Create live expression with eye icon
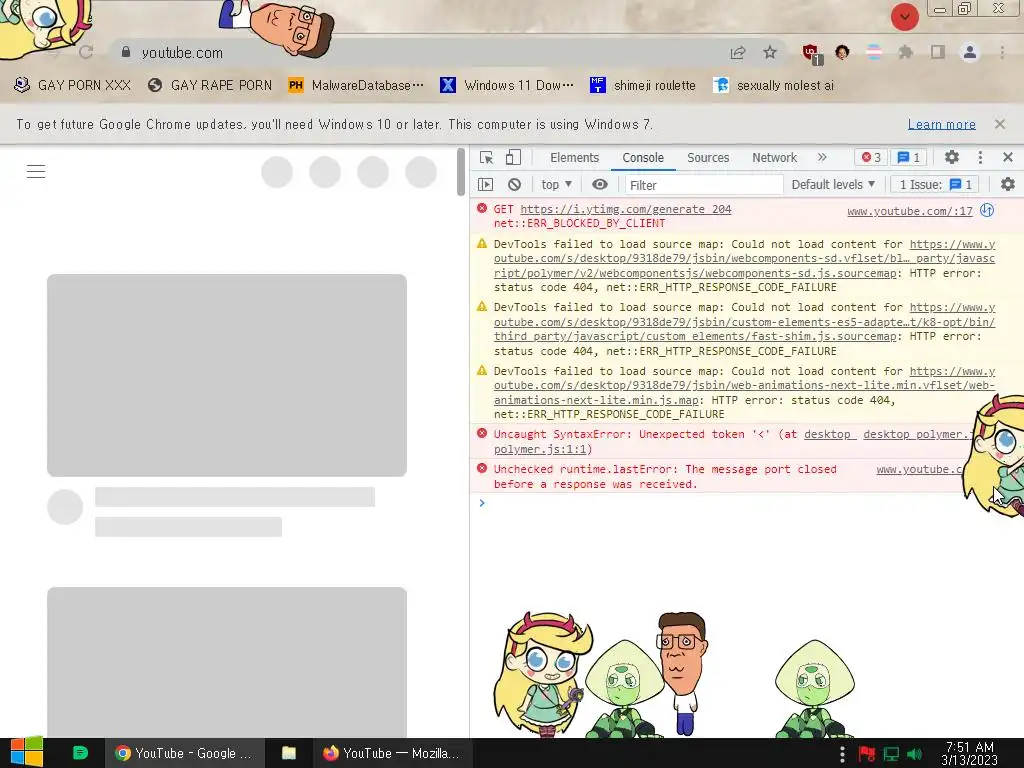The height and width of the screenshot is (768, 1024). [x=600, y=185]
